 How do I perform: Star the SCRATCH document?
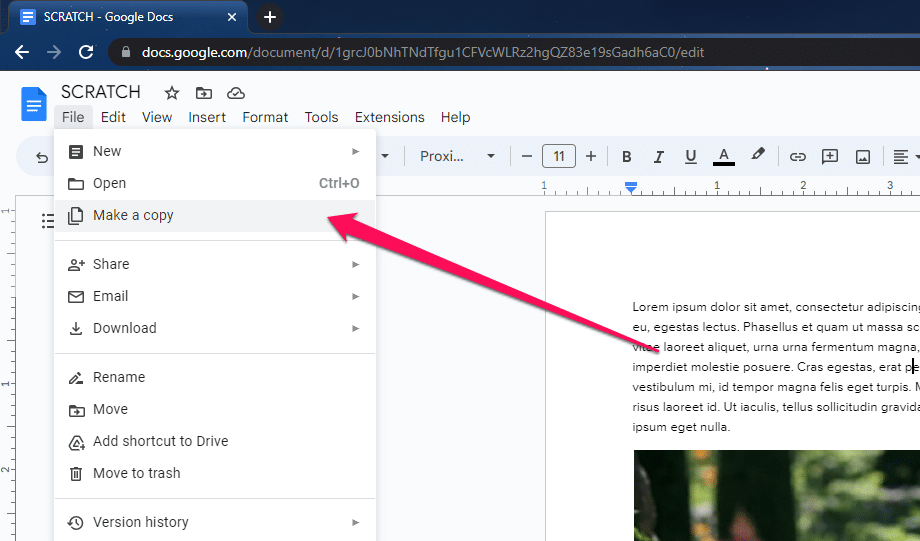point(171,93)
